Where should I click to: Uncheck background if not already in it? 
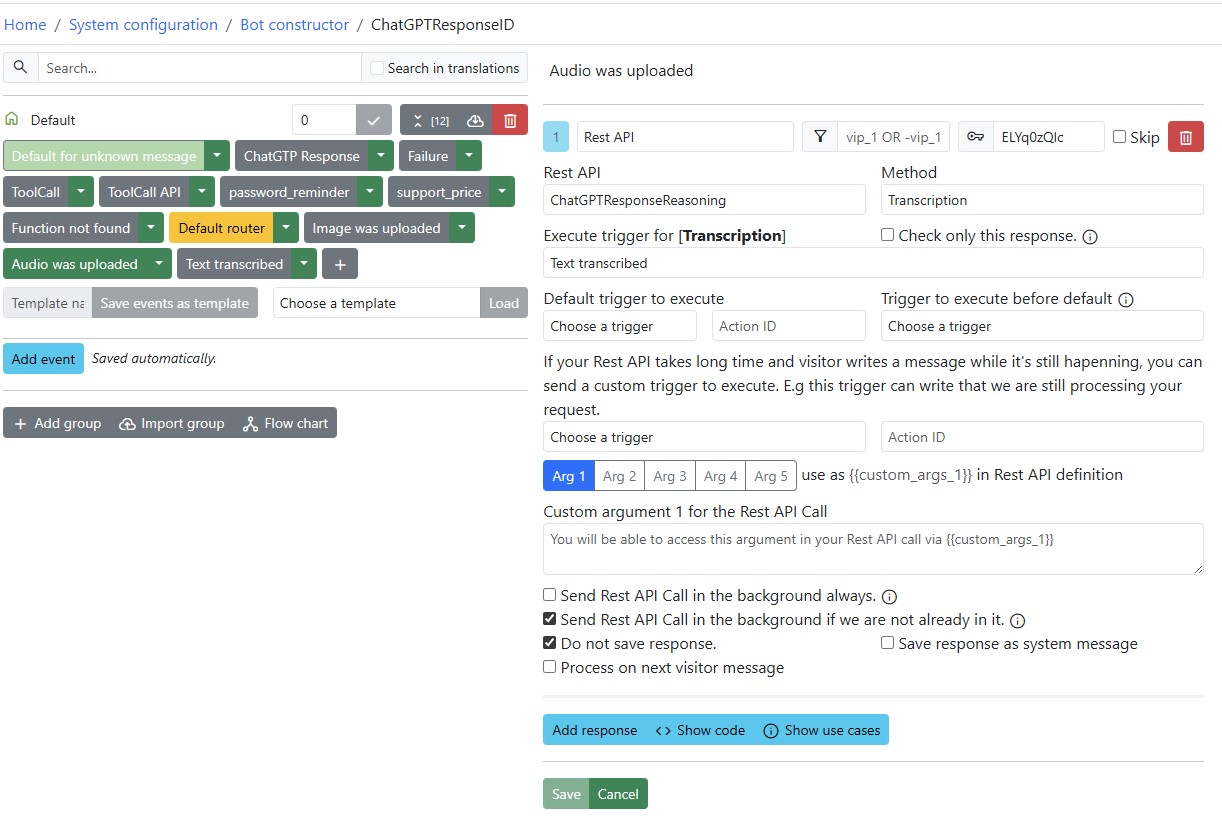coord(549,619)
